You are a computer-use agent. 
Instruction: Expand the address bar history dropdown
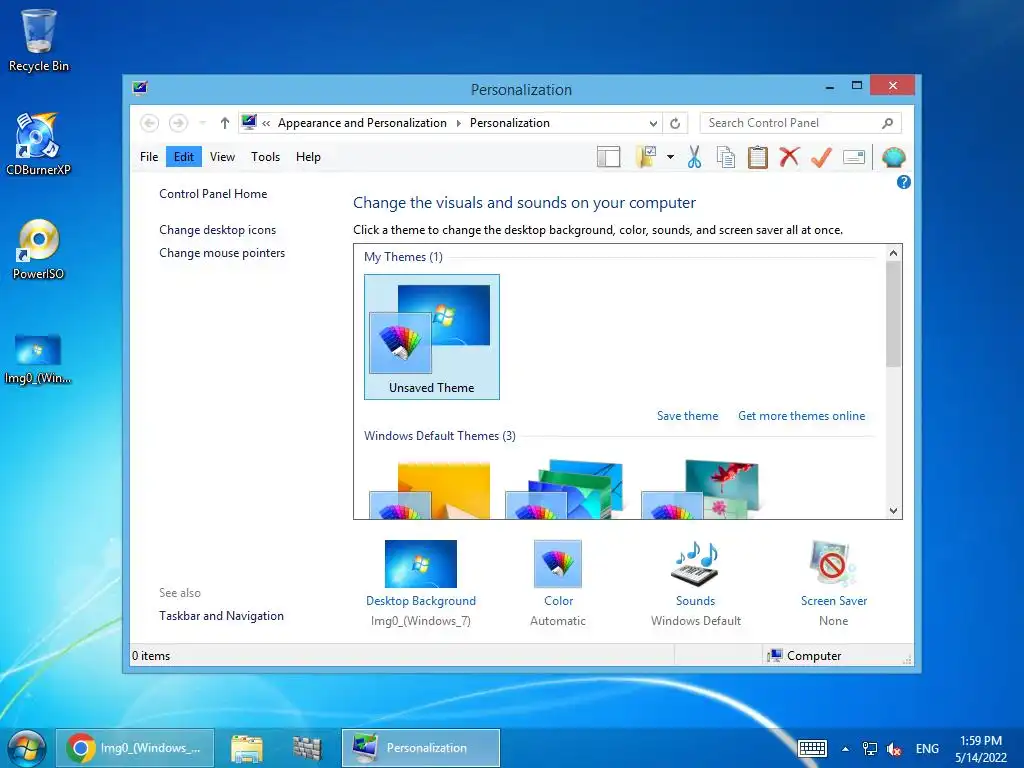tap(653, 123)
